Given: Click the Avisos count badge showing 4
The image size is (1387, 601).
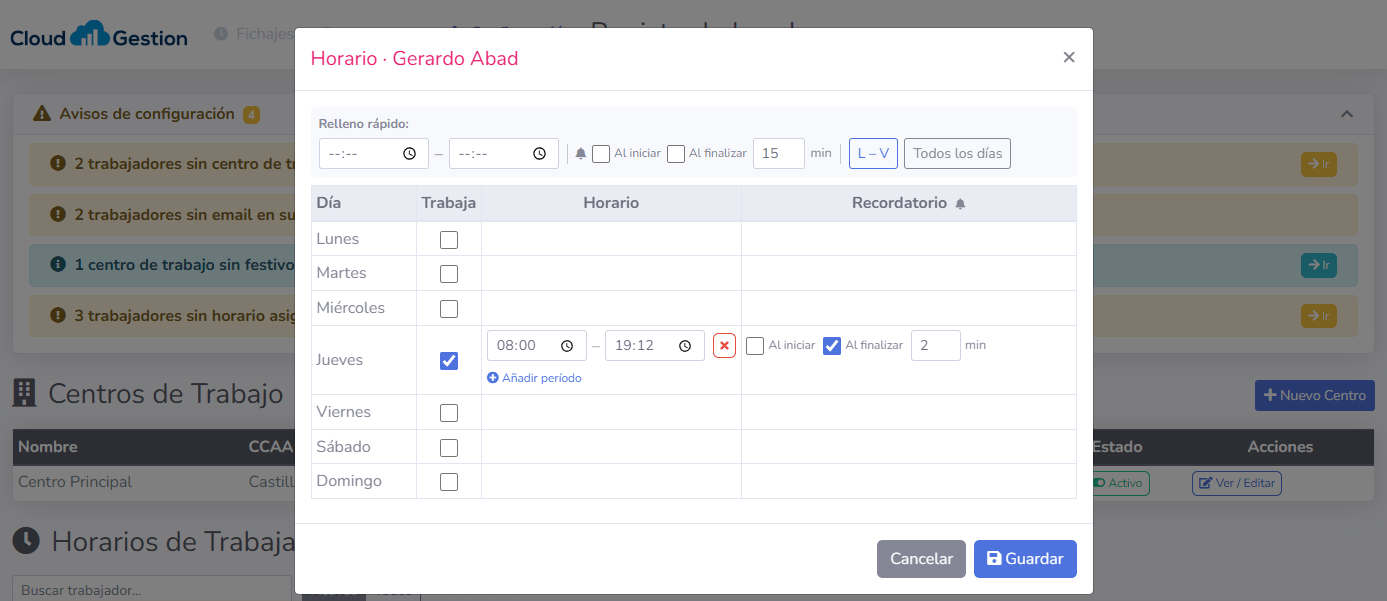Looking at the screenshot, I should [x=251, y=115].
